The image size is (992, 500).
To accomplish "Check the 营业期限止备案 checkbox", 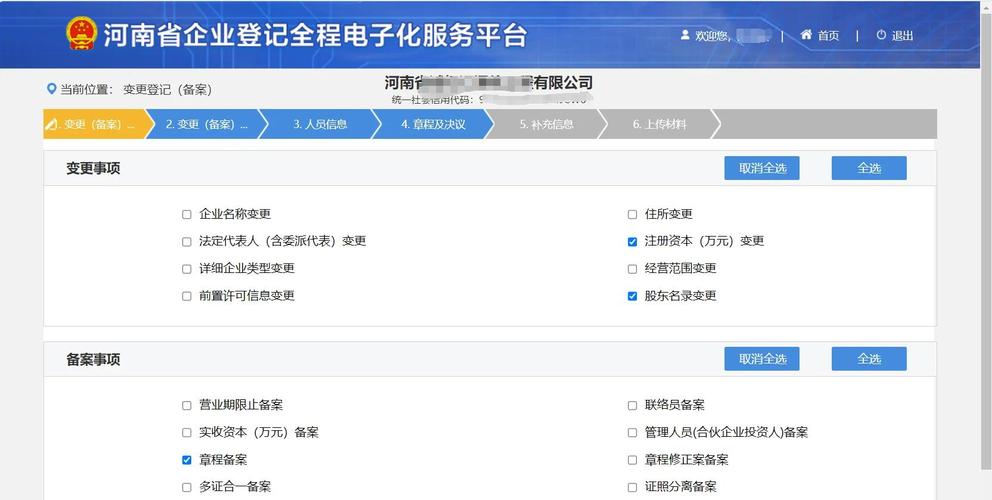I will pyautogui.click(x=187, y=406).
